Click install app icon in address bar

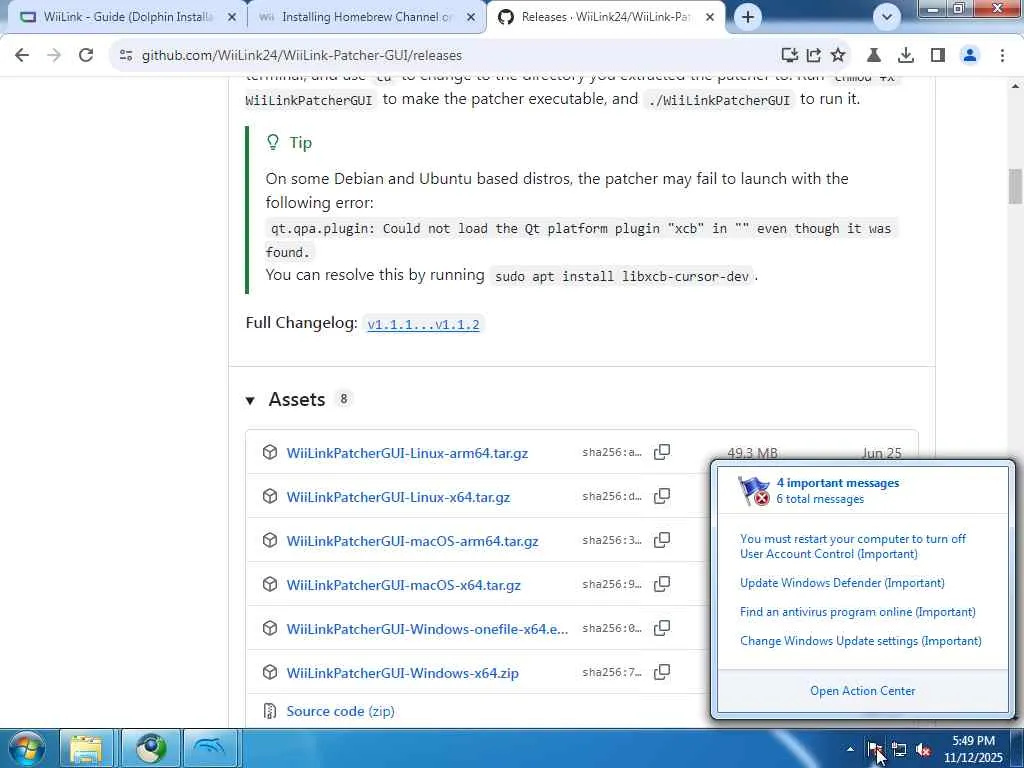point(790,56)
